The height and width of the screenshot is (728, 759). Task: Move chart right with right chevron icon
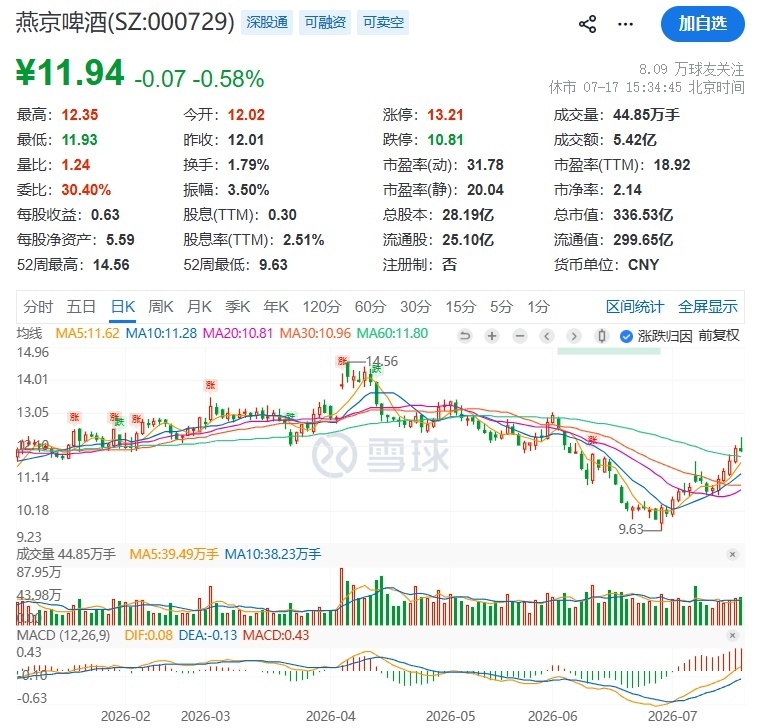point(574,335)
